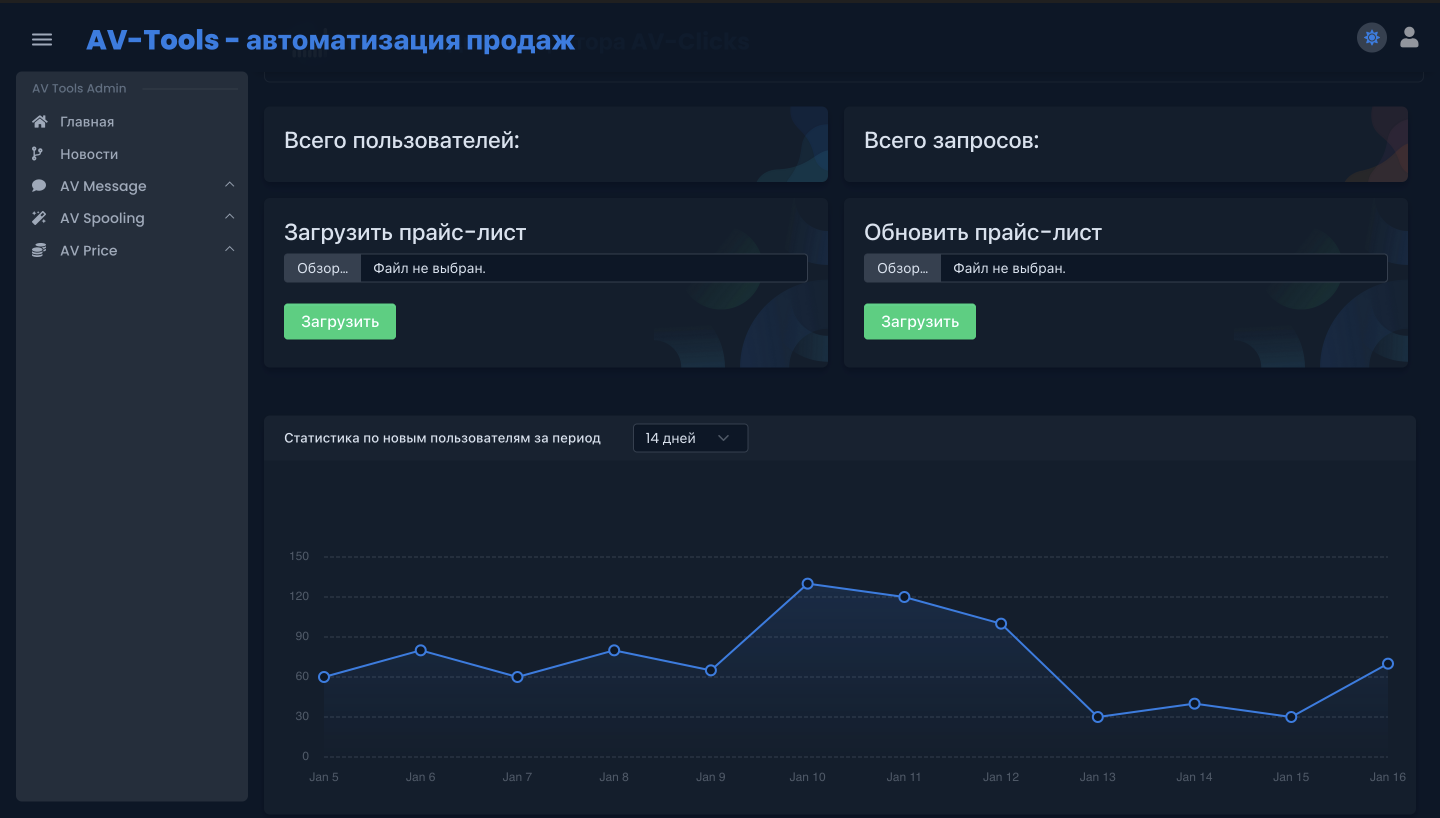Select the home icon next to Главная
Image resolution: width=1440 pixels, height=818 pixels.
point(39,121)
